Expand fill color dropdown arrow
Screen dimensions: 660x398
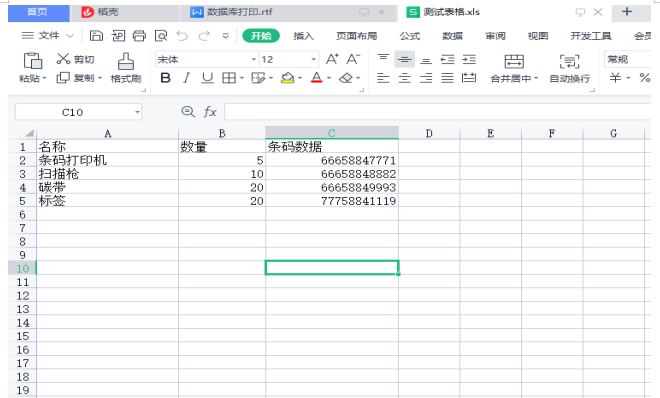point(300,78)
